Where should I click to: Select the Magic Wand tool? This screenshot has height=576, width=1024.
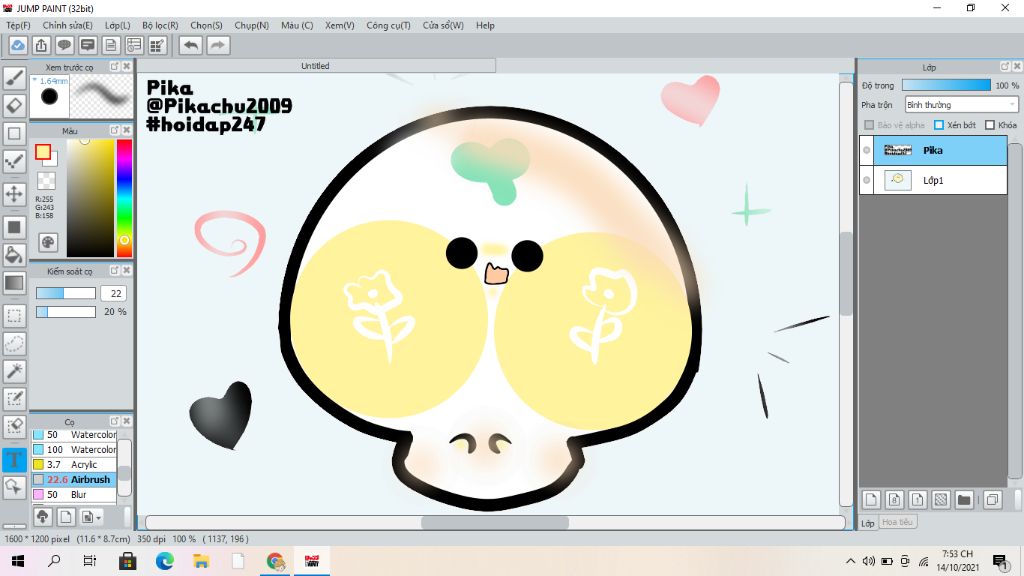coord(14,371)
